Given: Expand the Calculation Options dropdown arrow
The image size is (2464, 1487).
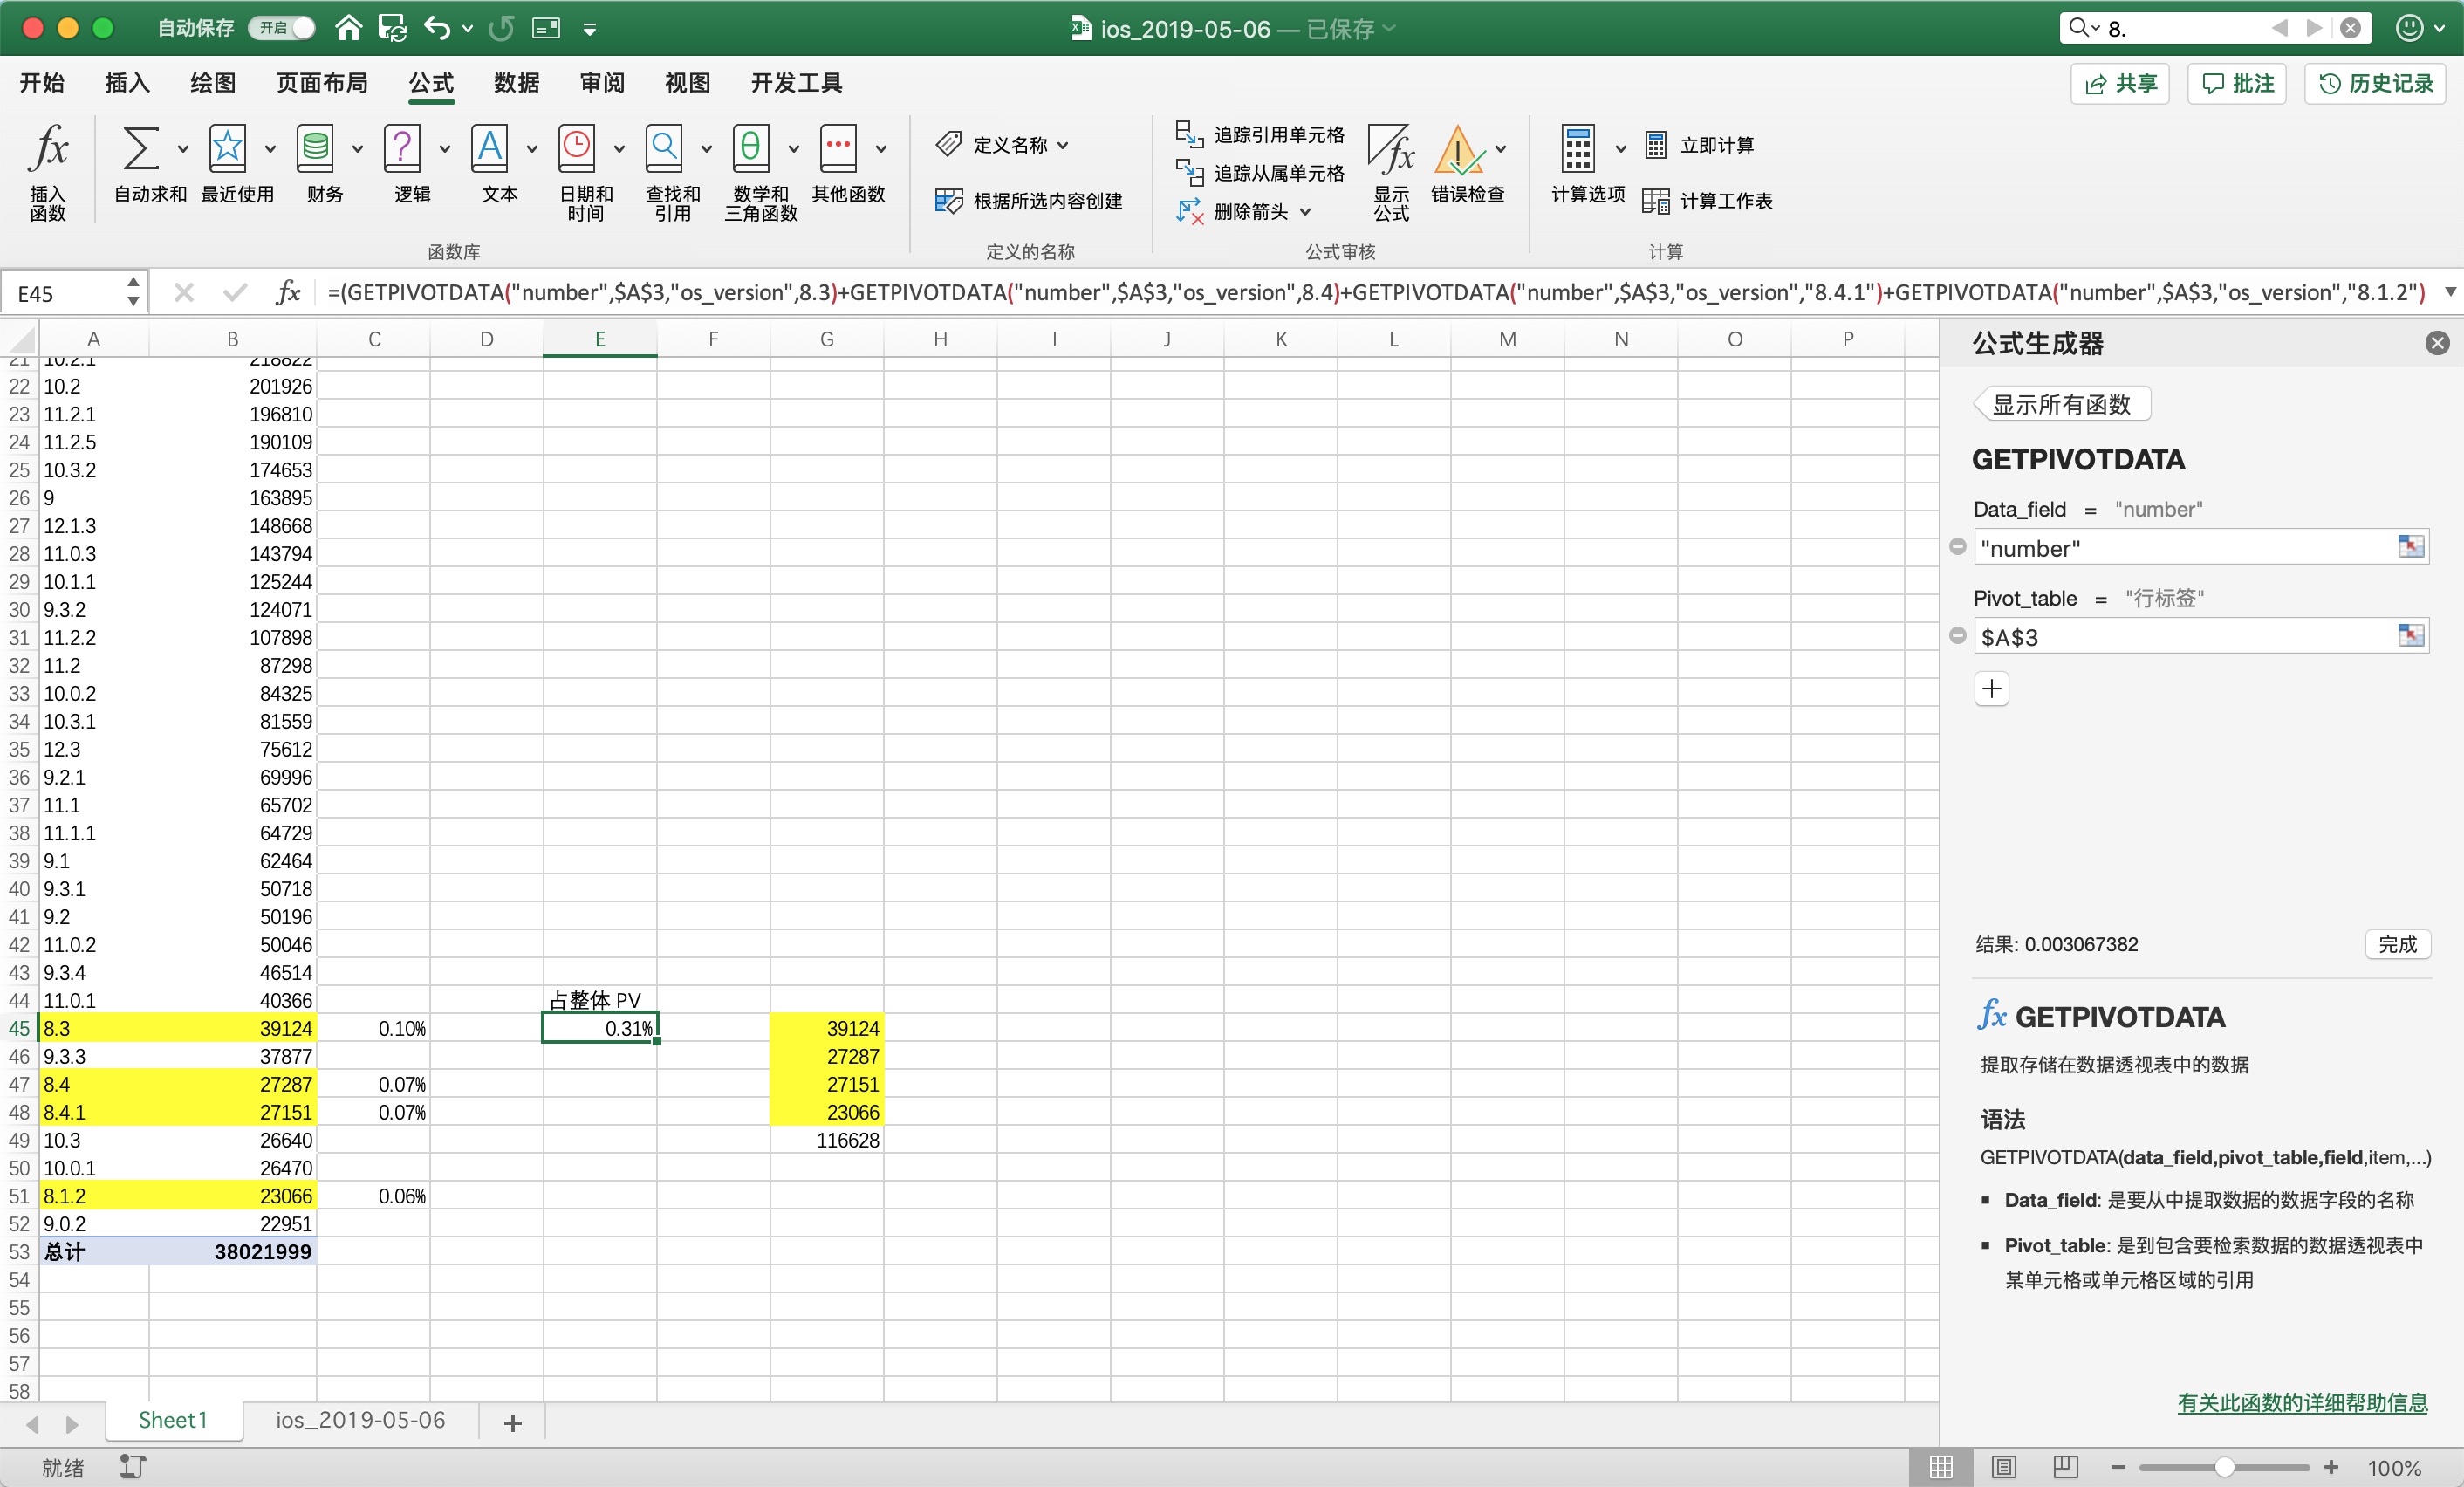Looking at the screenshot, I should pos(1620,149).
